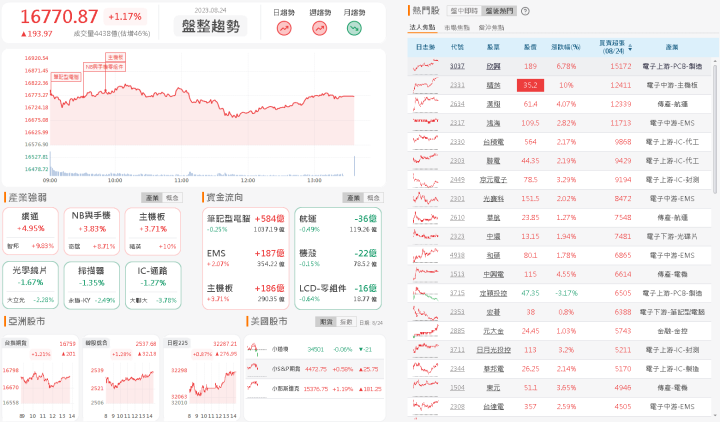Open the 掃描器 -1.35% industry card
The height and width of the screenshot is (422, 720).
(92, 285)
